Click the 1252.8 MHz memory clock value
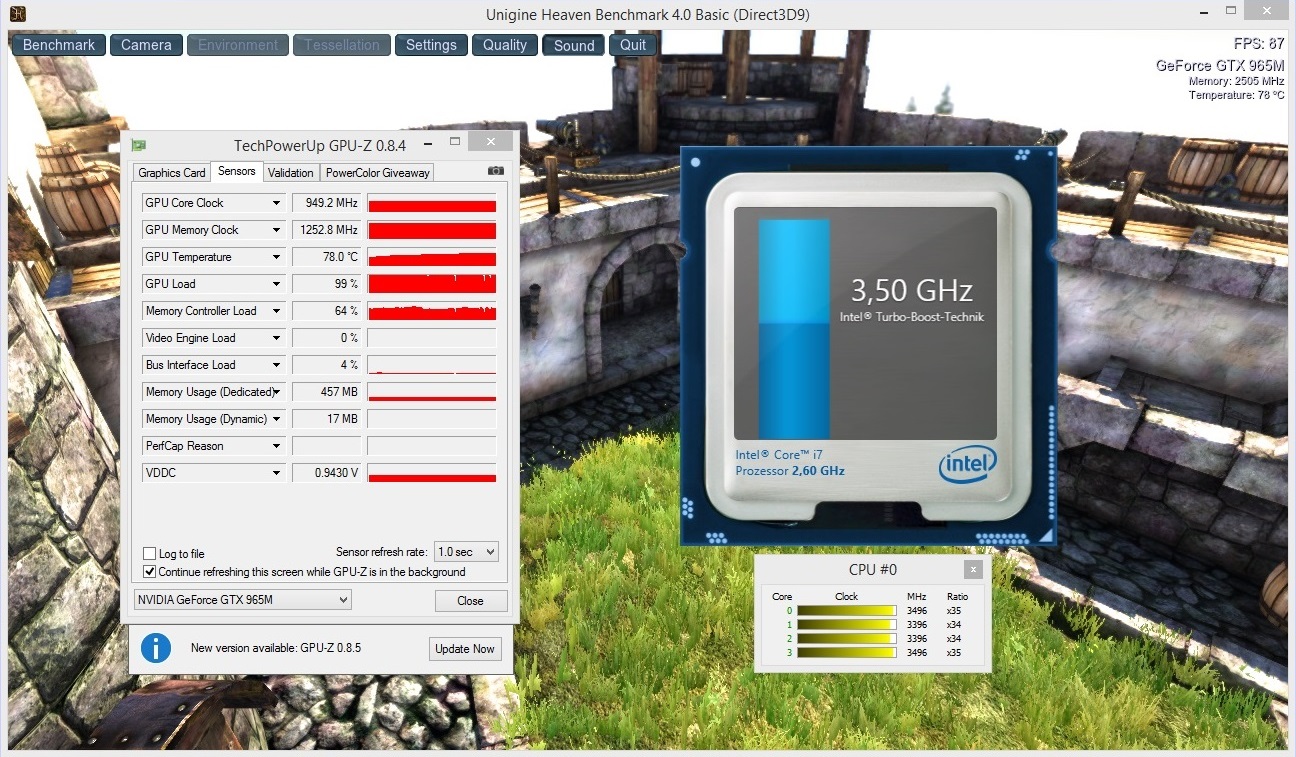This screenshot has height=757, width=1296. point(326,230)
